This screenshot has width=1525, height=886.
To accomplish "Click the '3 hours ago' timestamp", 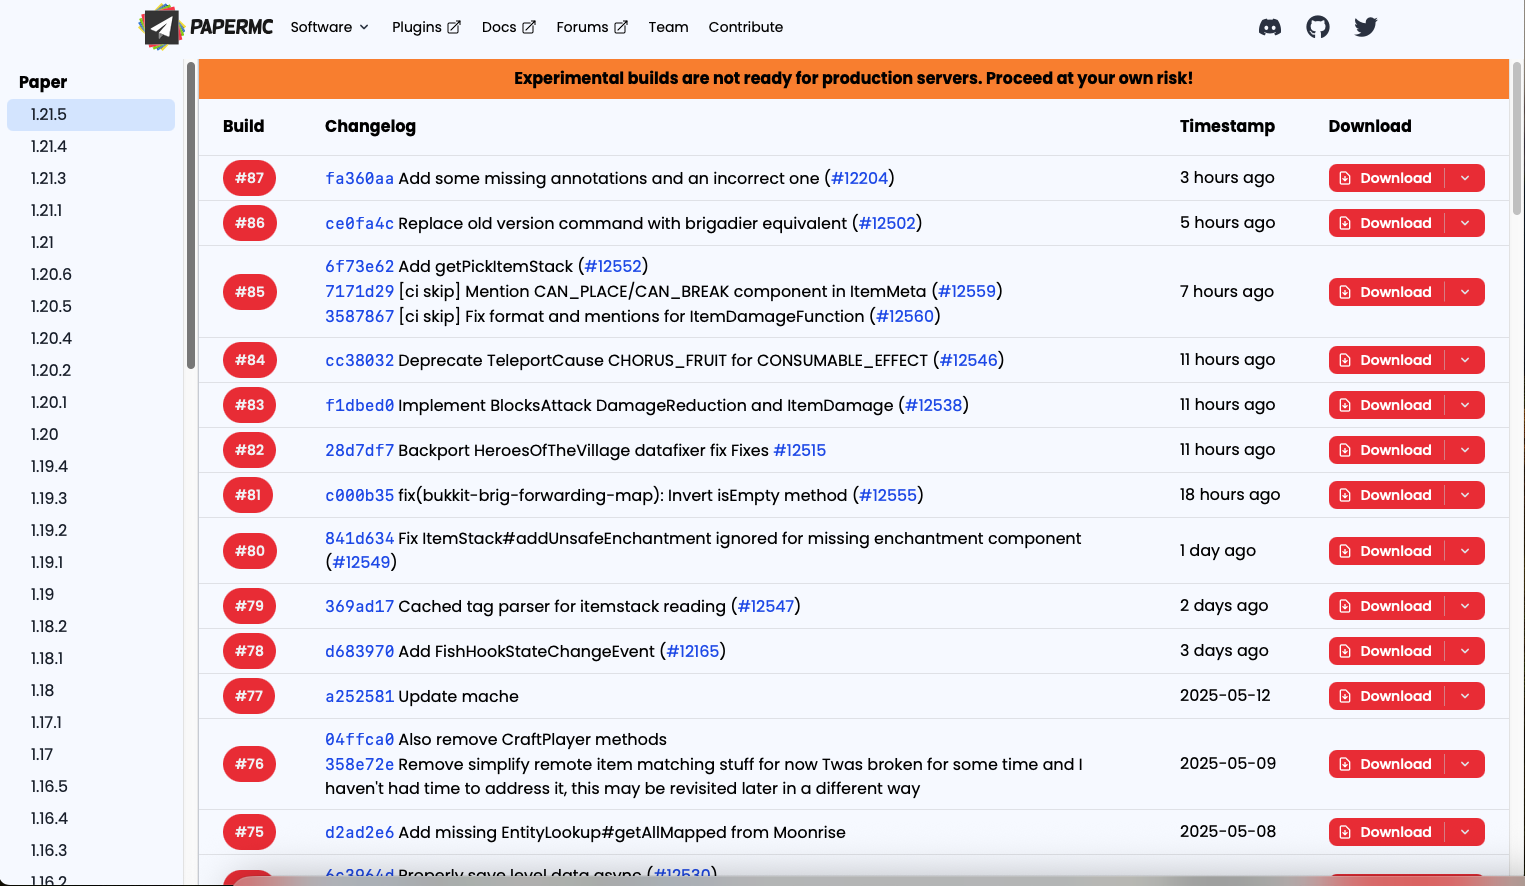I will click(1227, 178).
